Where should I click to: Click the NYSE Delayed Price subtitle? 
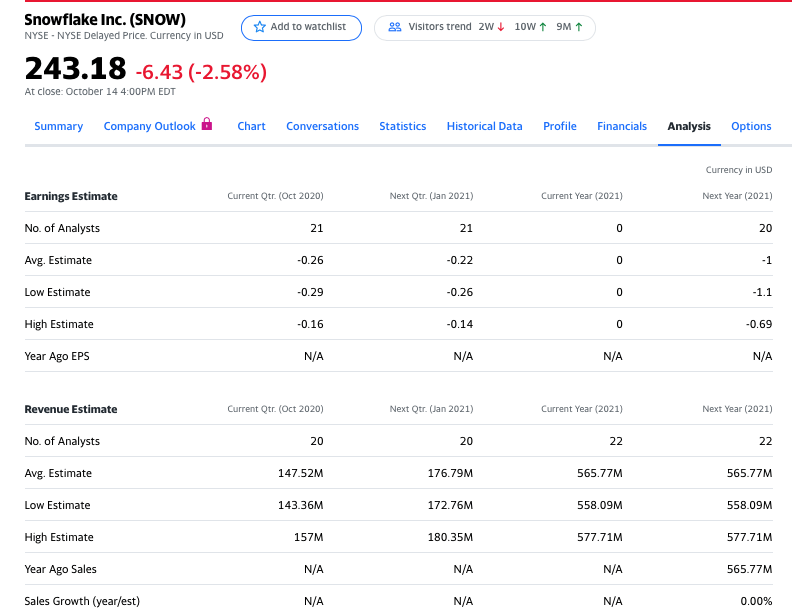click(124, 36)
